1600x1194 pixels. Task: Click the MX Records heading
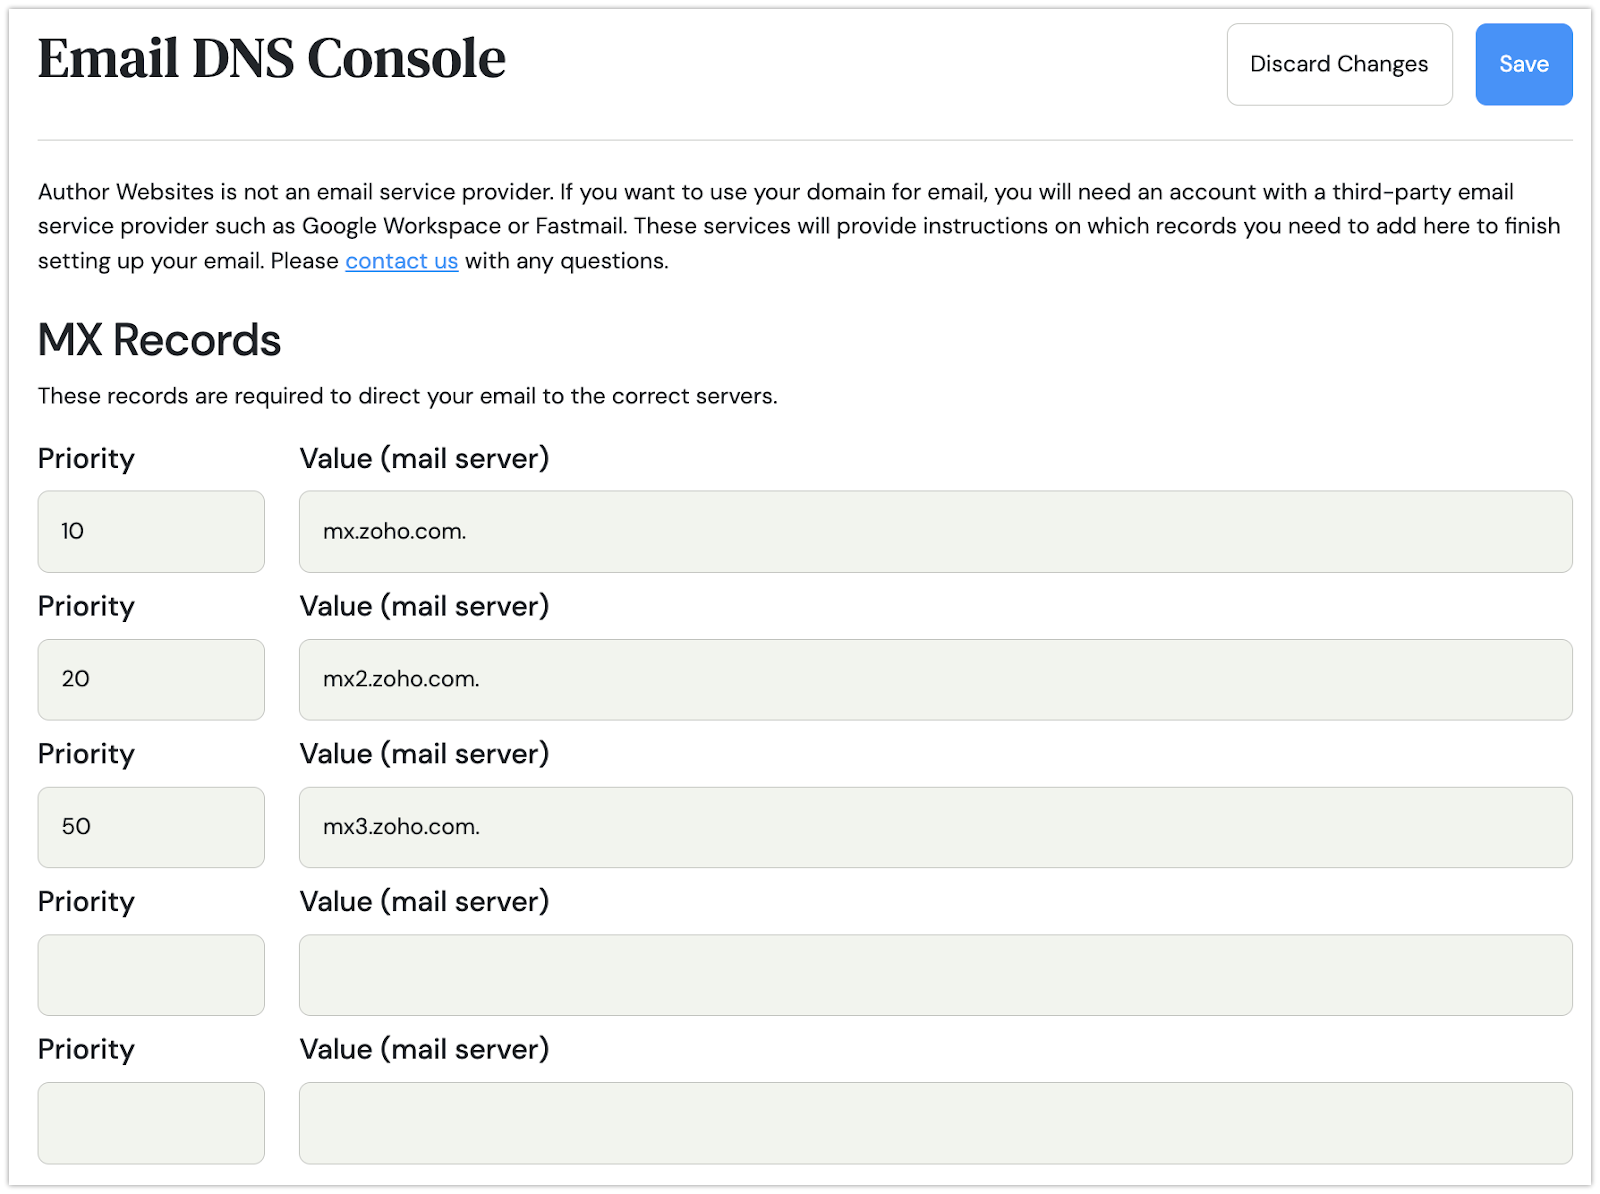(159, 340)
